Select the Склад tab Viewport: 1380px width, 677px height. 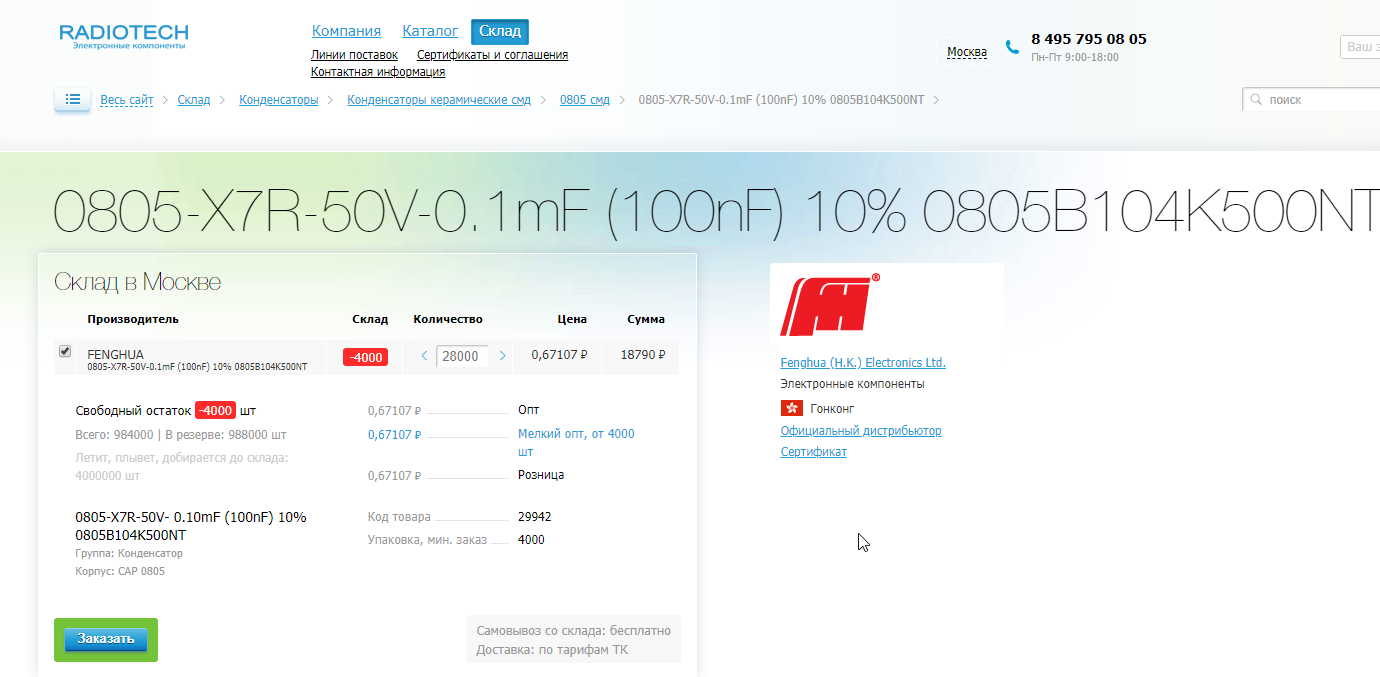click(x=500, y=31)
